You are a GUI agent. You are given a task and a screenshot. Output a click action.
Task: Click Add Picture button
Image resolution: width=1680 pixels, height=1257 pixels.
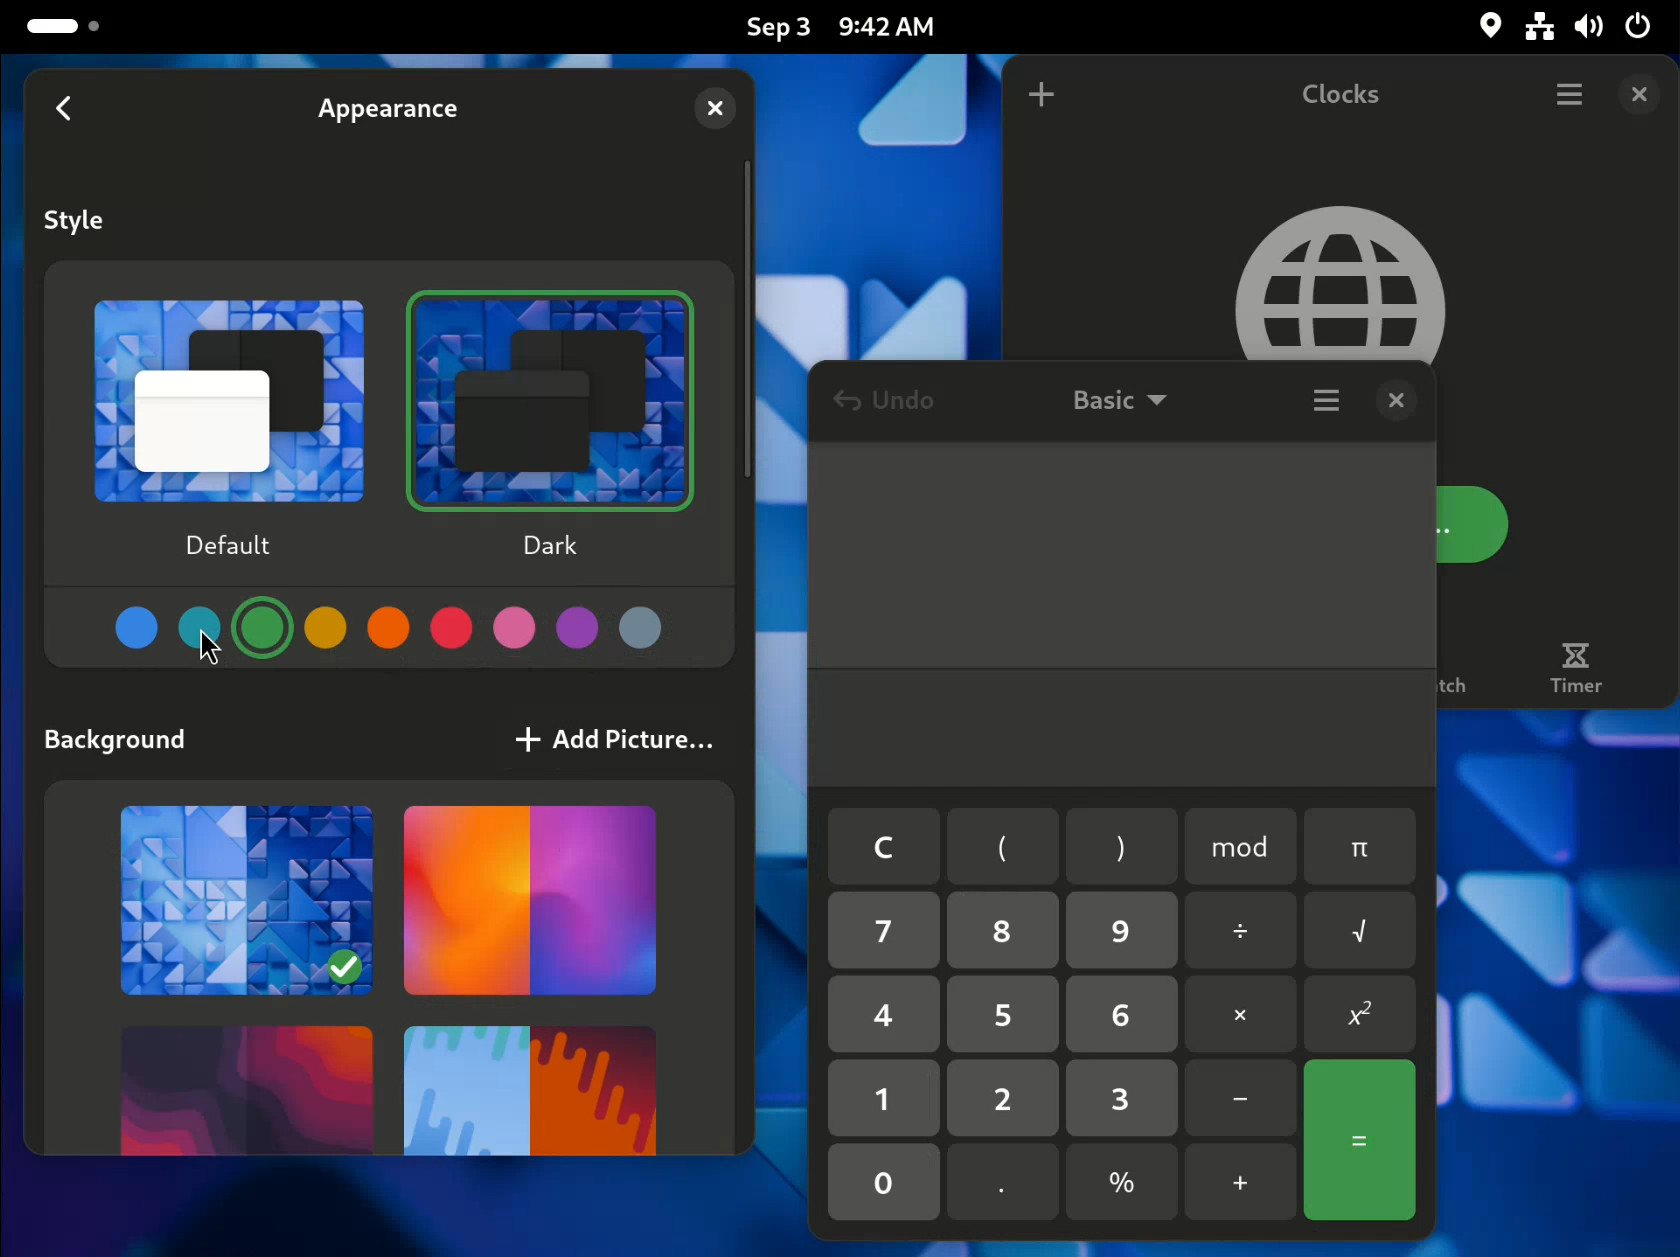614,739
